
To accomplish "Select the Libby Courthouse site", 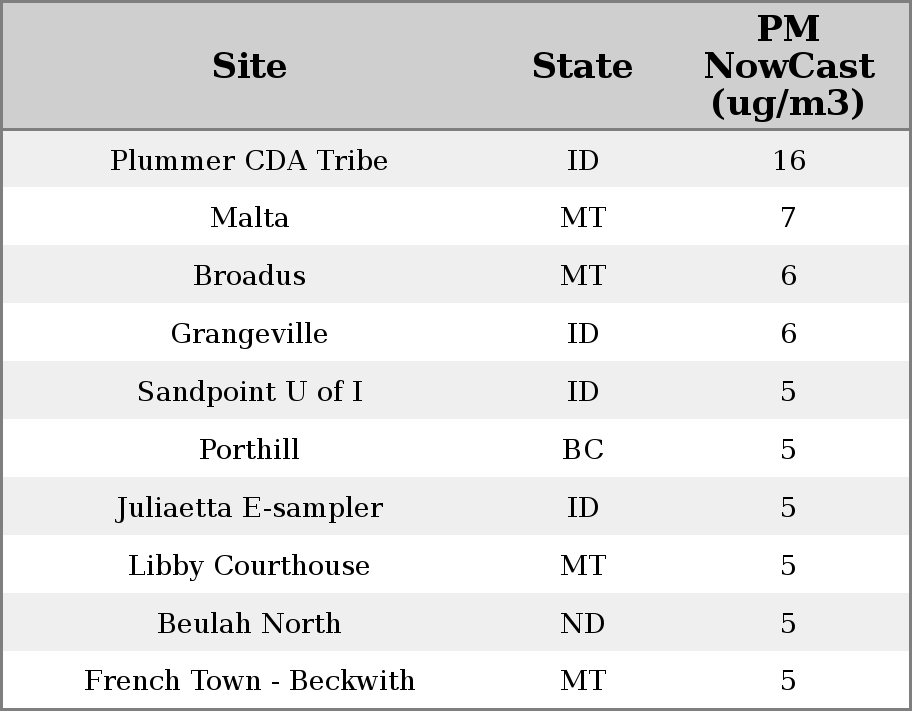I will [x=249, y=566].
